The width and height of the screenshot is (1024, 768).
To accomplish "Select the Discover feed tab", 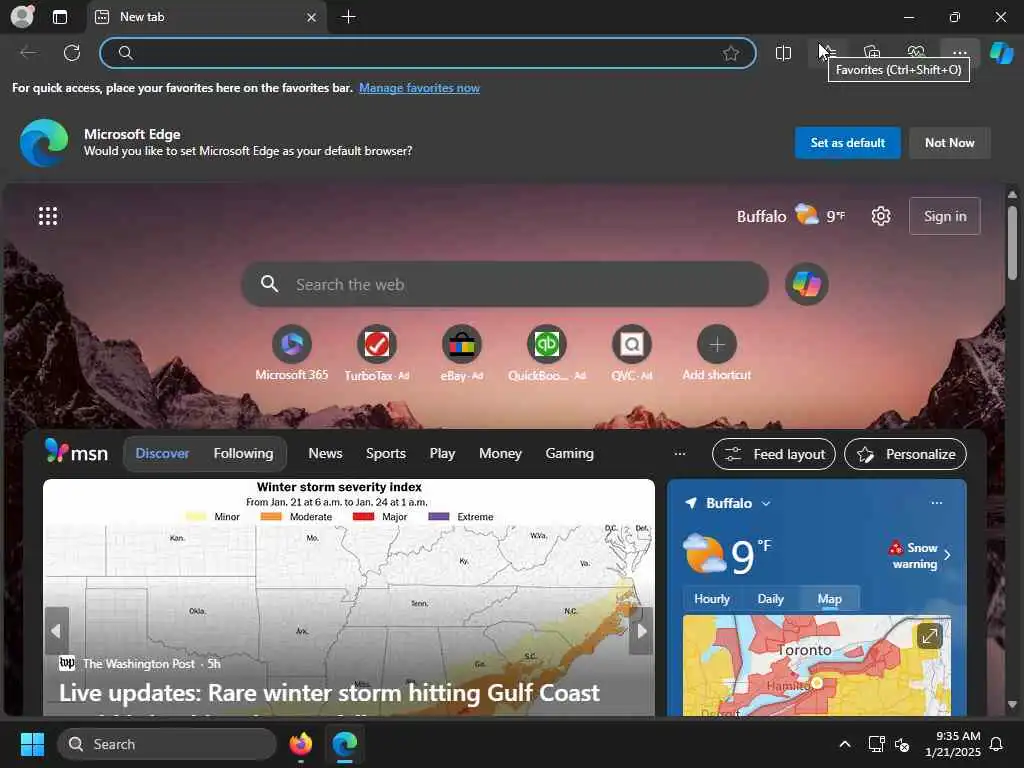I will tap(162, 453).
